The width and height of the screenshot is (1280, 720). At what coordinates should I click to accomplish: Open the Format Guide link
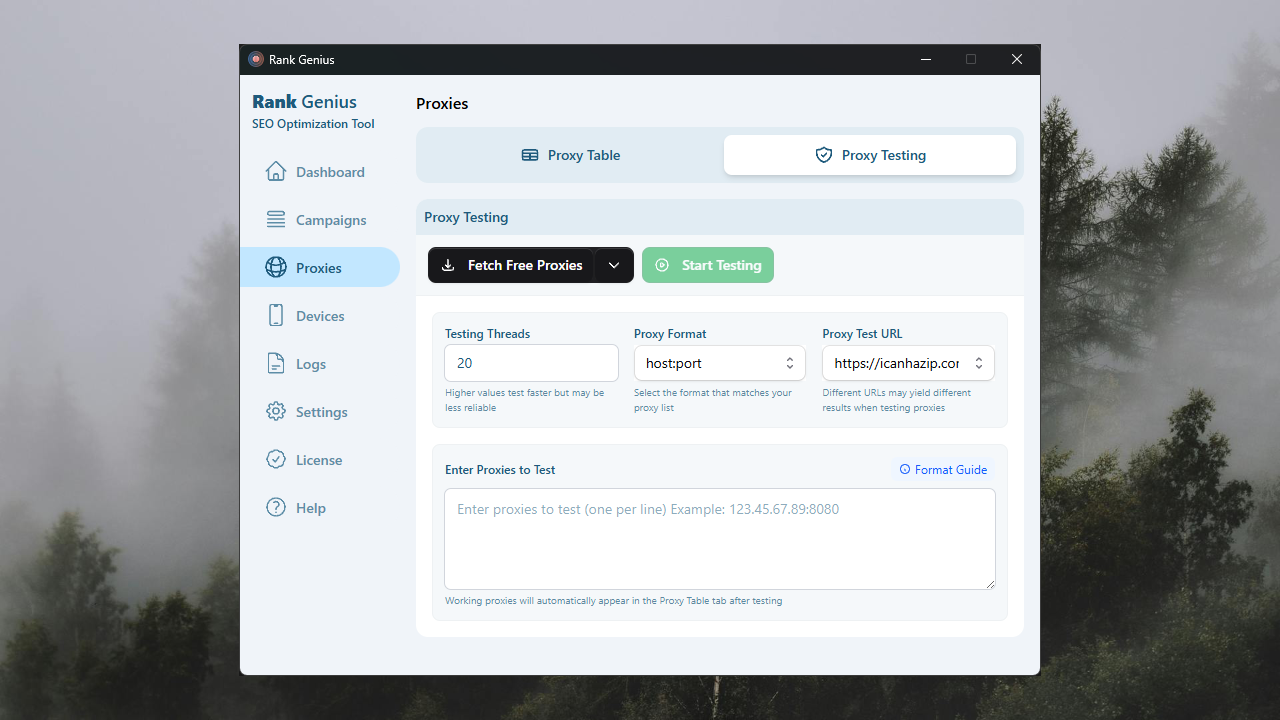(x=943, y=470)
